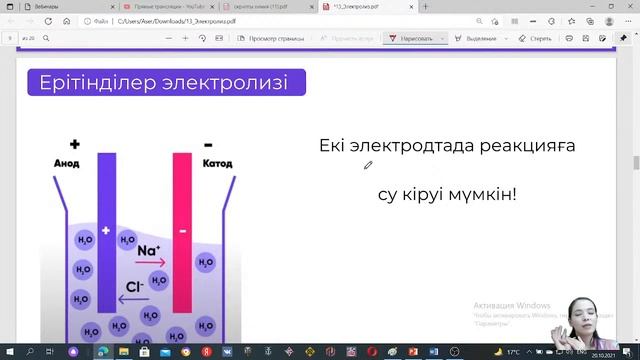The image size is (640, 360).
Task: Open Microsoft Edge in taskbar
Action: click(103, 351)
